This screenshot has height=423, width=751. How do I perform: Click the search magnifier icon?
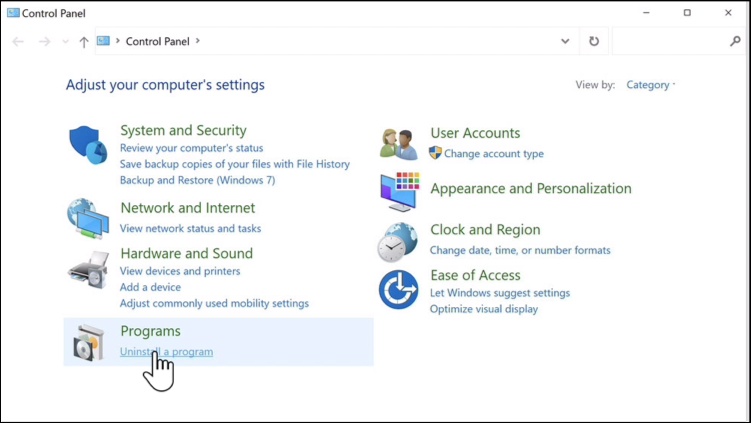click(x=735, y=41)
